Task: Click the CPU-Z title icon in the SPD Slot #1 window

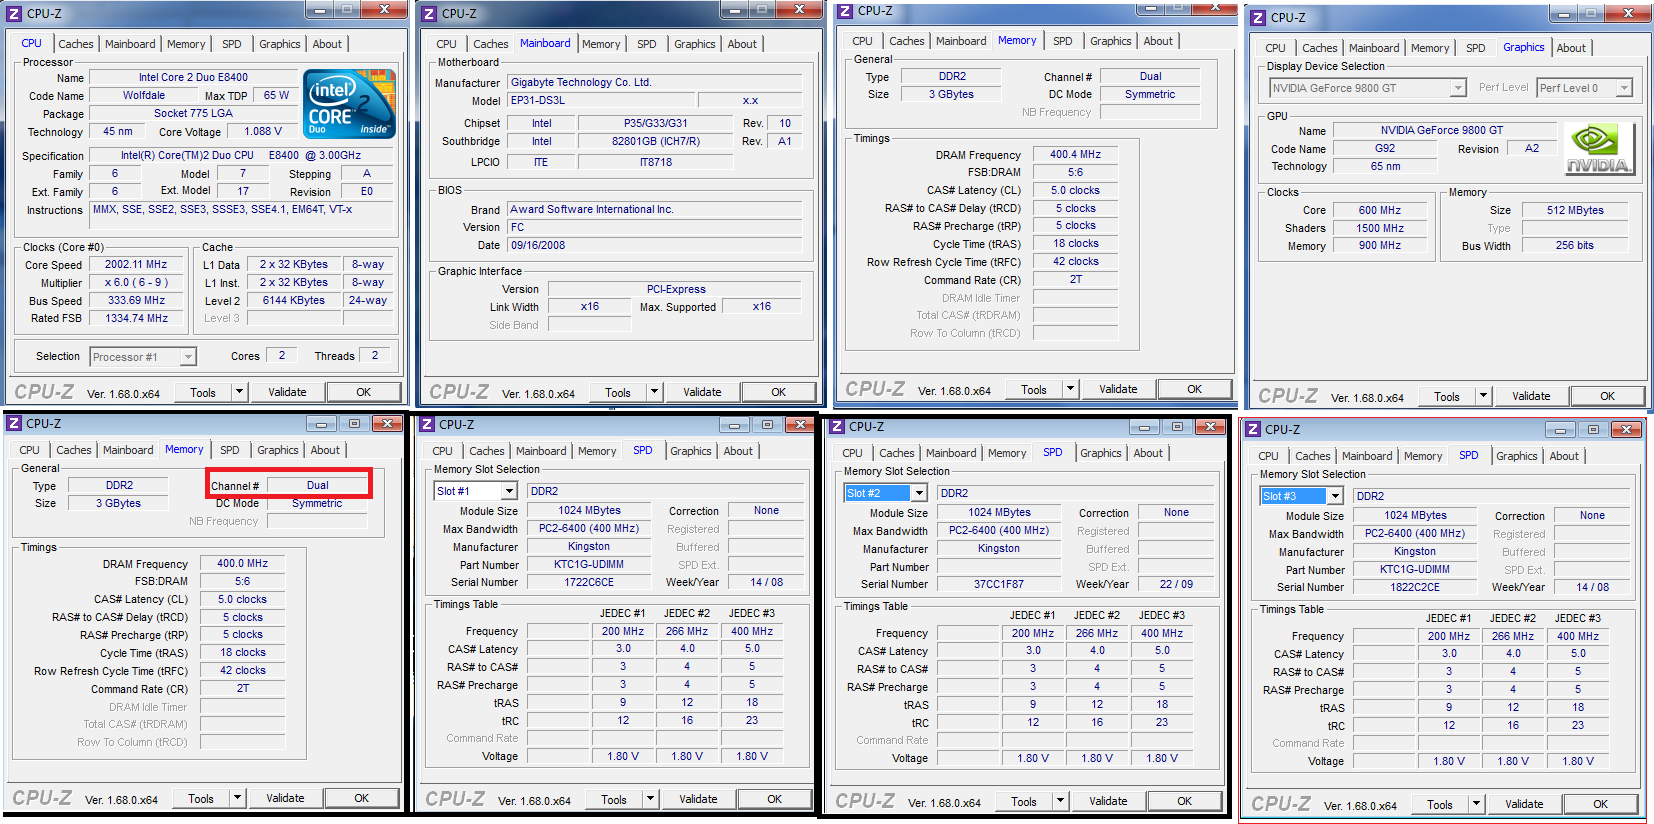Action: tap(427, 424)
